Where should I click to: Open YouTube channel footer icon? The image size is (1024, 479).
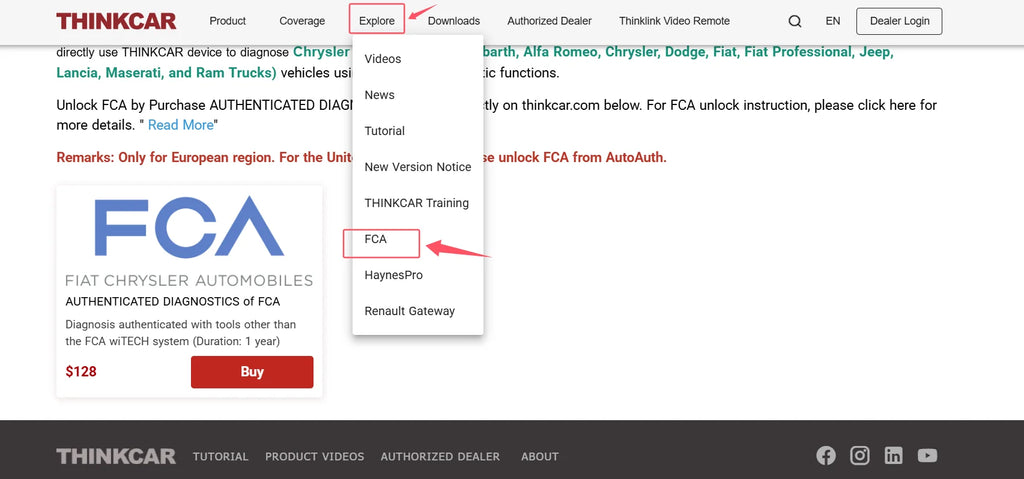(928, 456)
